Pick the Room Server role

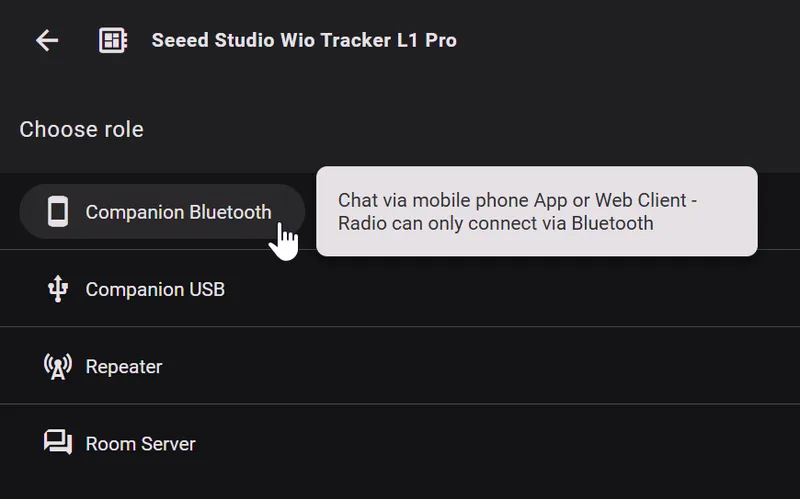(140, 443)
